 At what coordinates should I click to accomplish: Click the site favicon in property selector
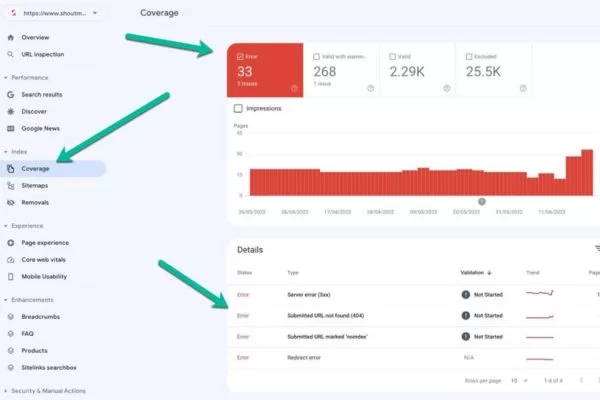[14, 13]
